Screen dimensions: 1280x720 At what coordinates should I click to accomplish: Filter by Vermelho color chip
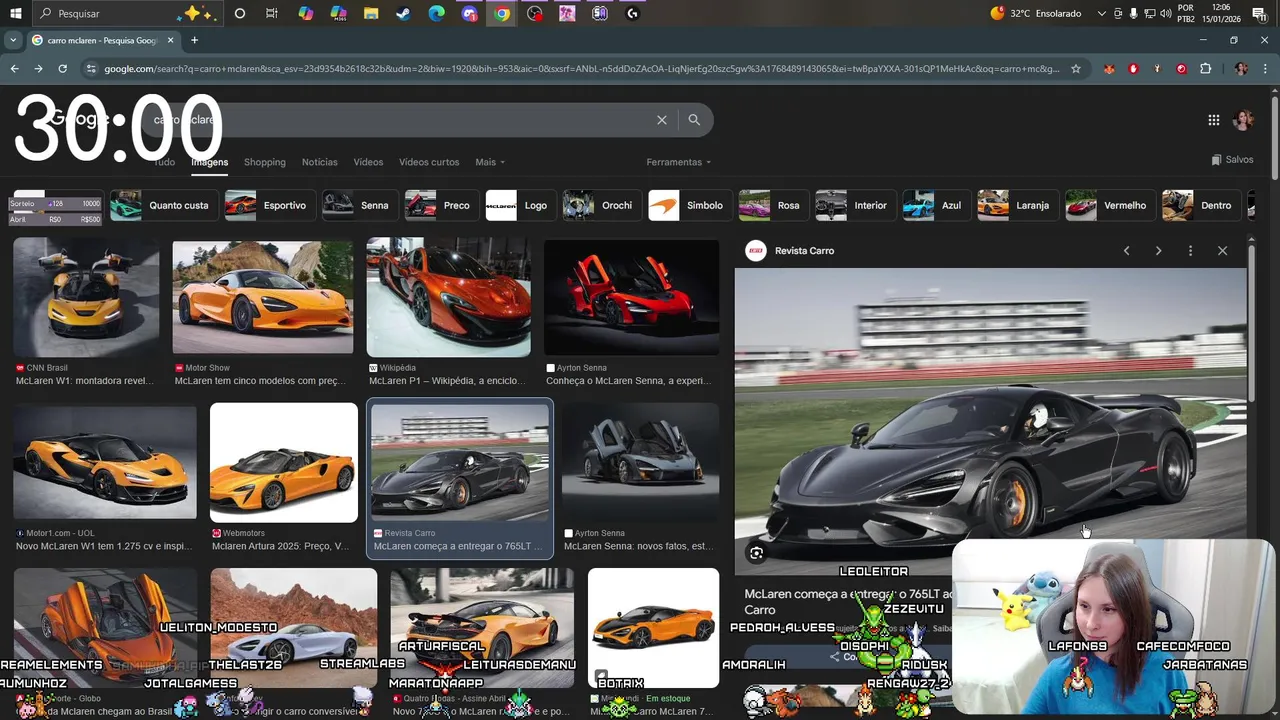point(1110,205)
